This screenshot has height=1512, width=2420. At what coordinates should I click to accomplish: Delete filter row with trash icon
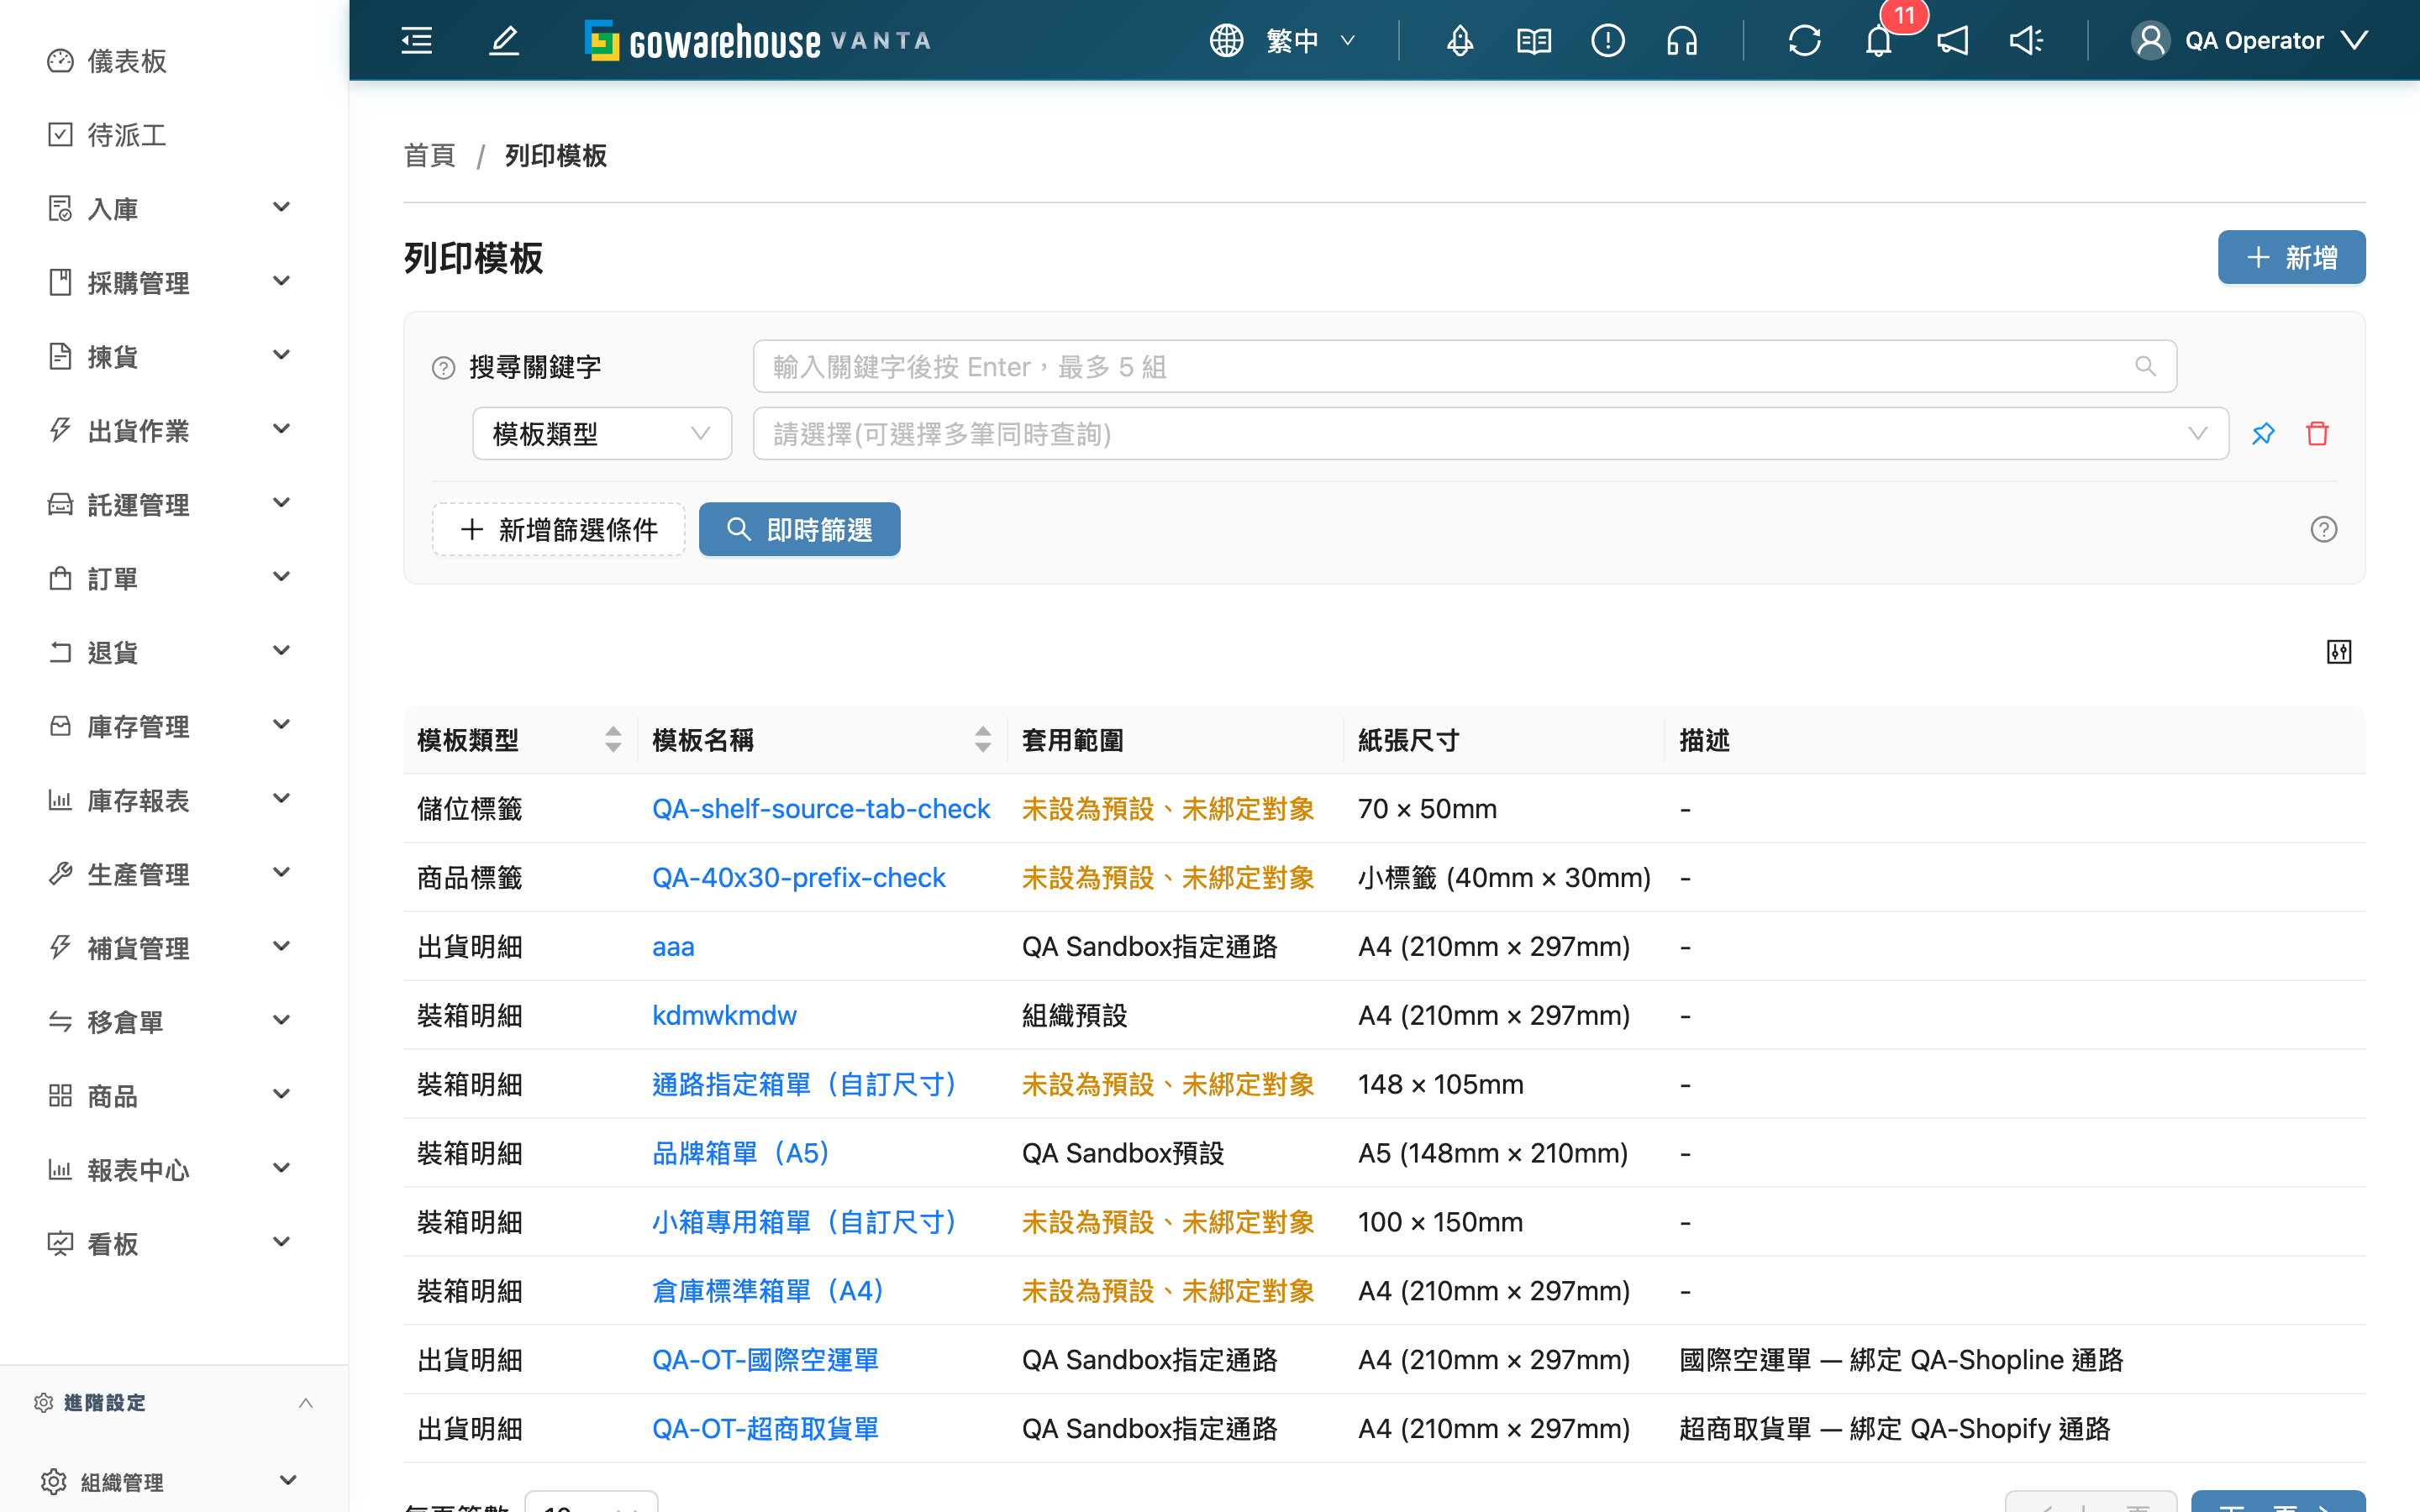(x=2317, y=434)
